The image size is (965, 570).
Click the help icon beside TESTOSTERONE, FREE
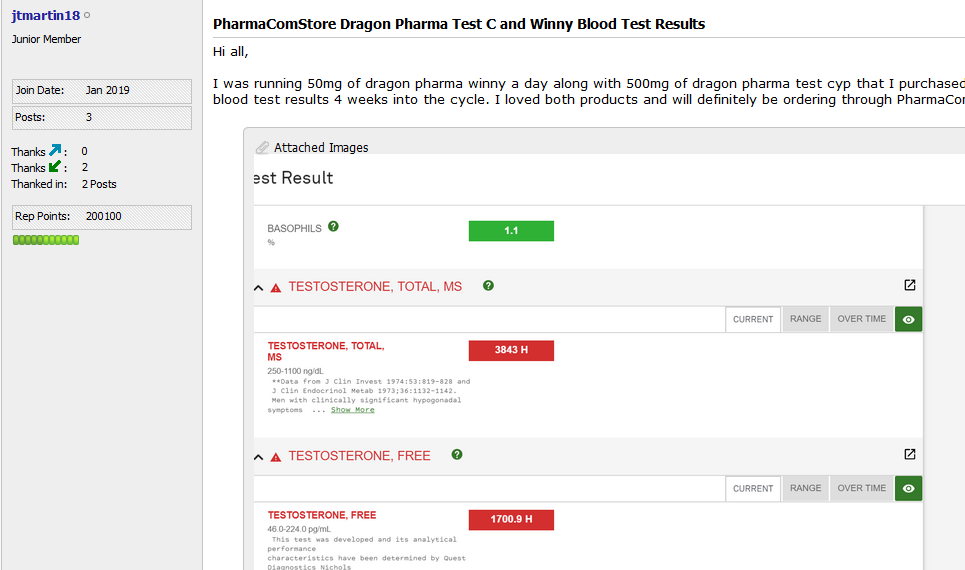(x=457, y=455)
